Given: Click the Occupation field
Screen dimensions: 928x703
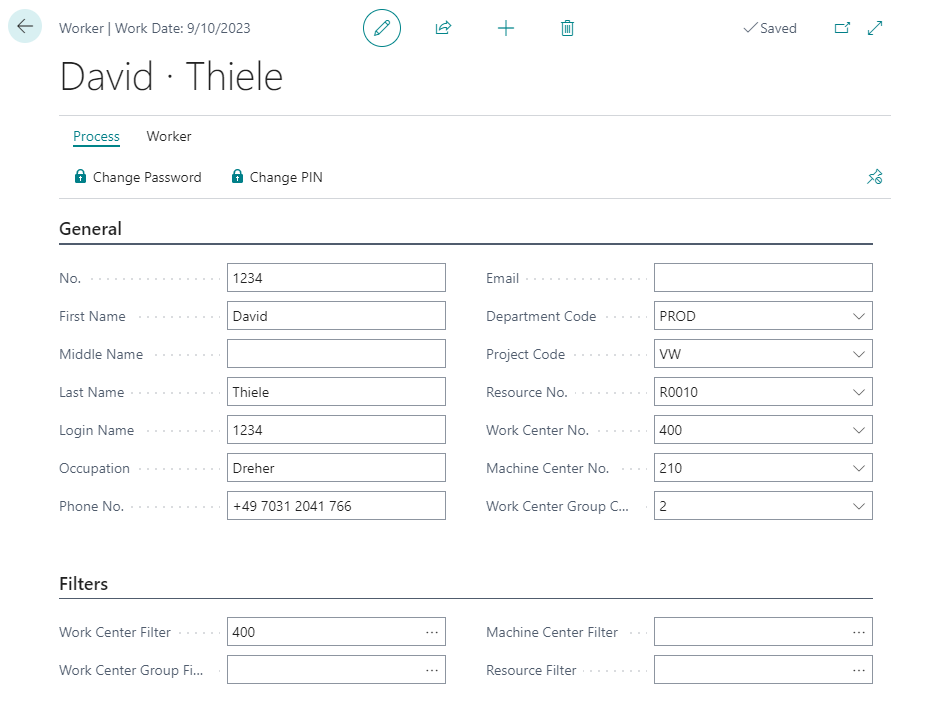Looking at the screenshot, I should 336,468.
